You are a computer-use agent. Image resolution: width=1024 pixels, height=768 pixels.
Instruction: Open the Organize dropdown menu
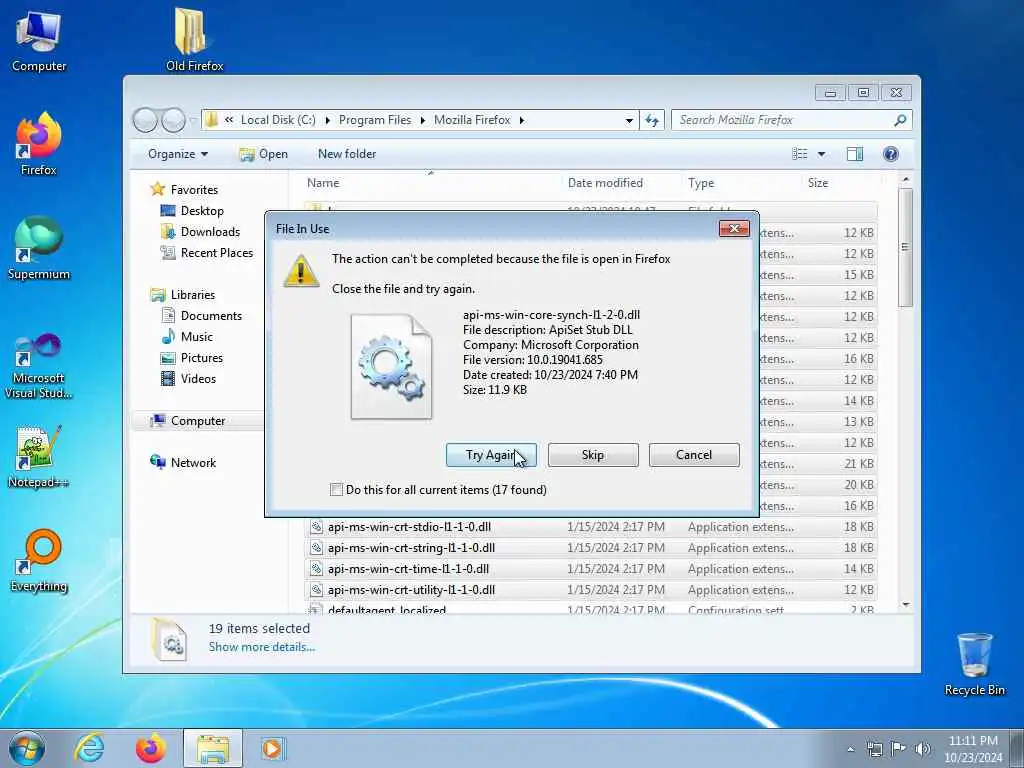point(178,153)
